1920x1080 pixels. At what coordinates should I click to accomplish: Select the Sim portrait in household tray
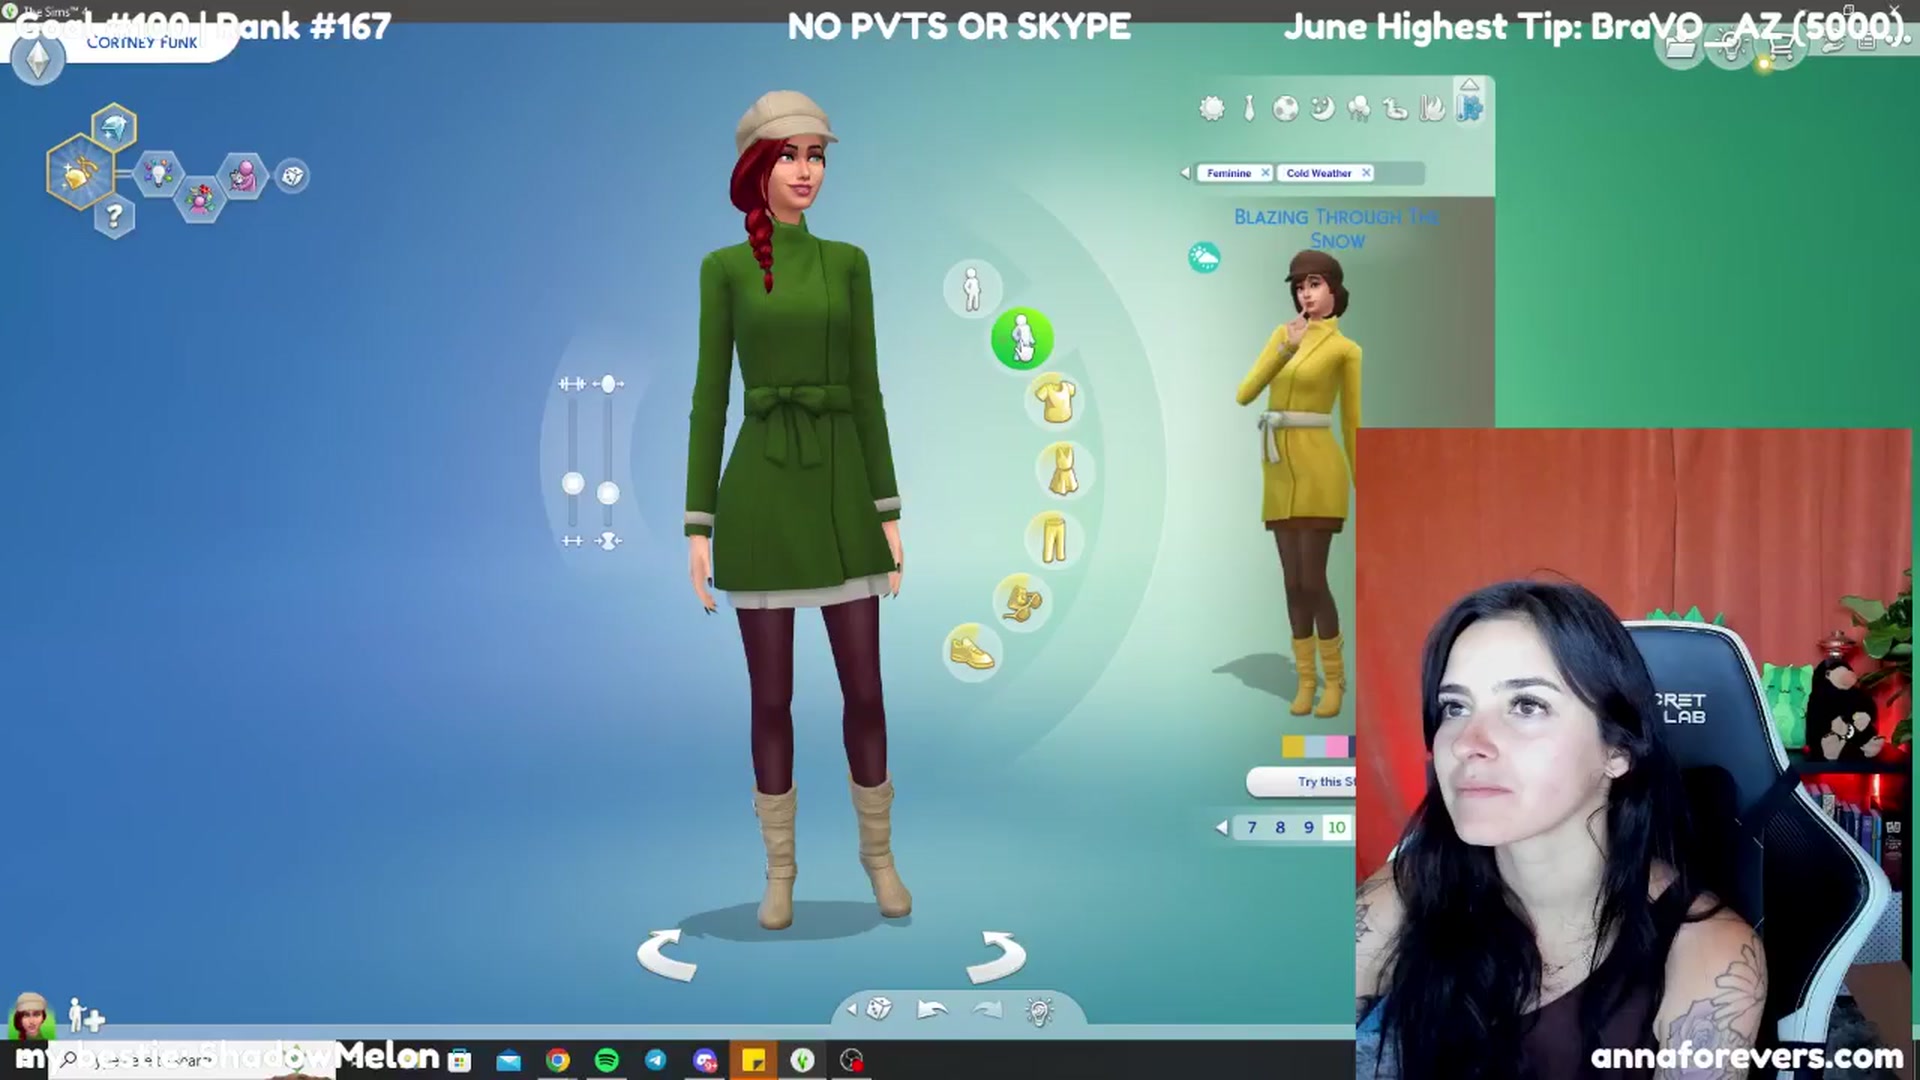tap(30, 1017)
